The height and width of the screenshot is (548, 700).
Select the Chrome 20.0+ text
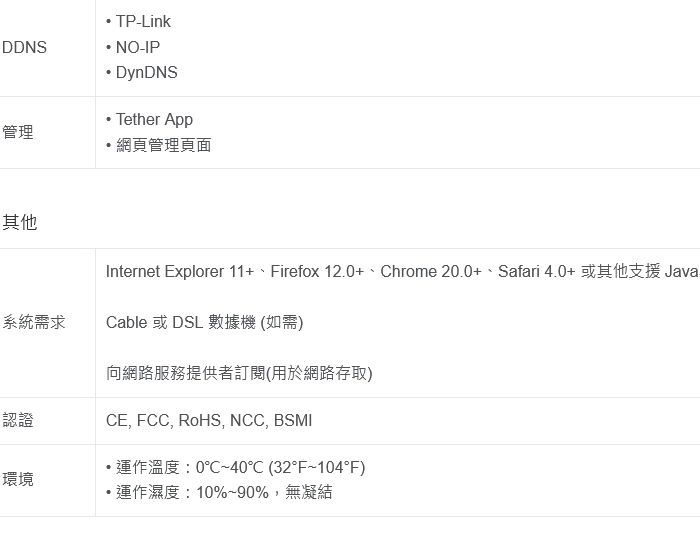[431, 272]
